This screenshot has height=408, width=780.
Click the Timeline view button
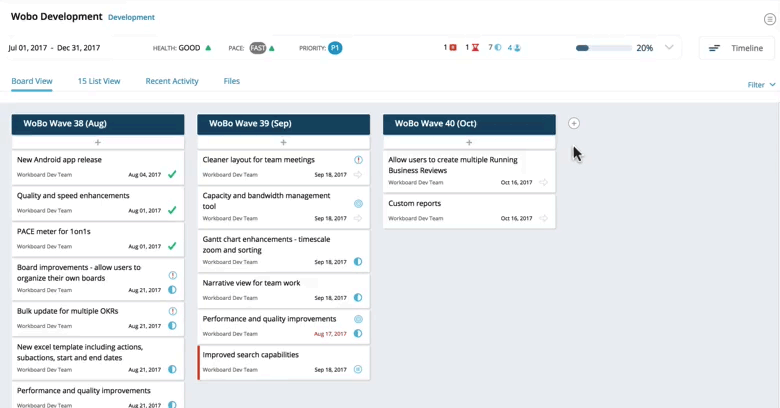pyautogui.click(x=738, y=48)
